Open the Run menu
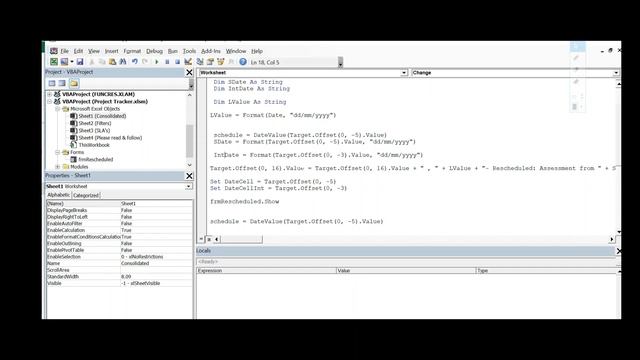The height and width of the screenshot is (360, 640). pyautogui.click(x=172, y=51)
